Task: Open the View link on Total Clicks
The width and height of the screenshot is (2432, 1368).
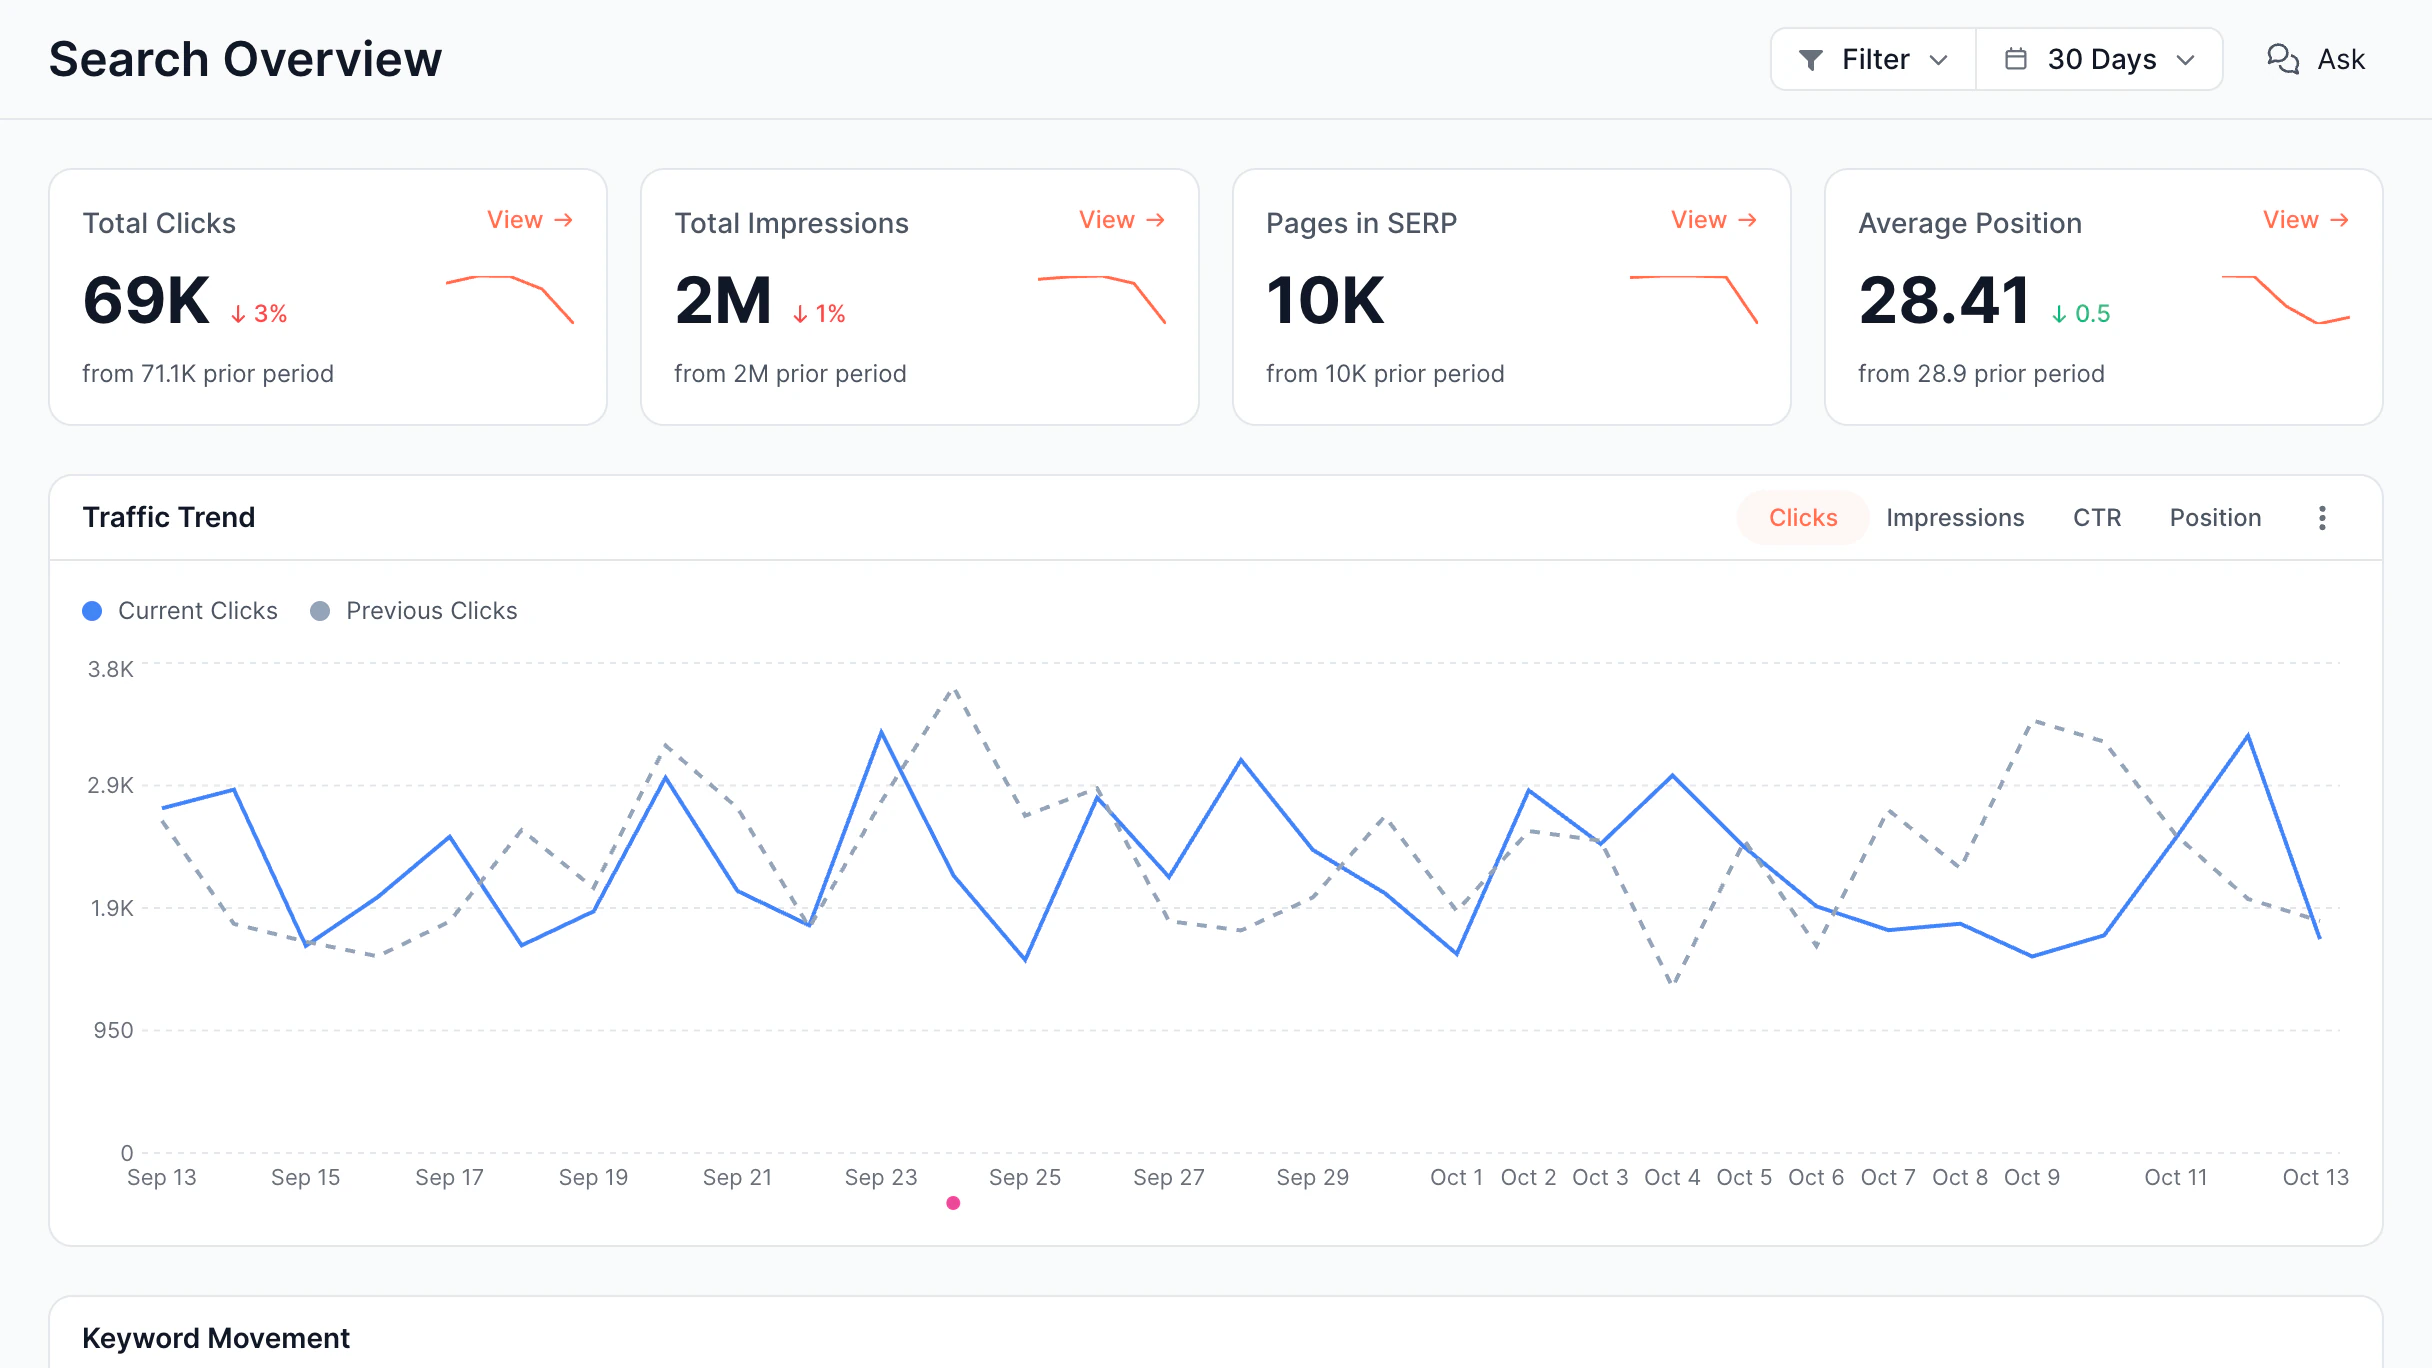Action: coord(530,220)
